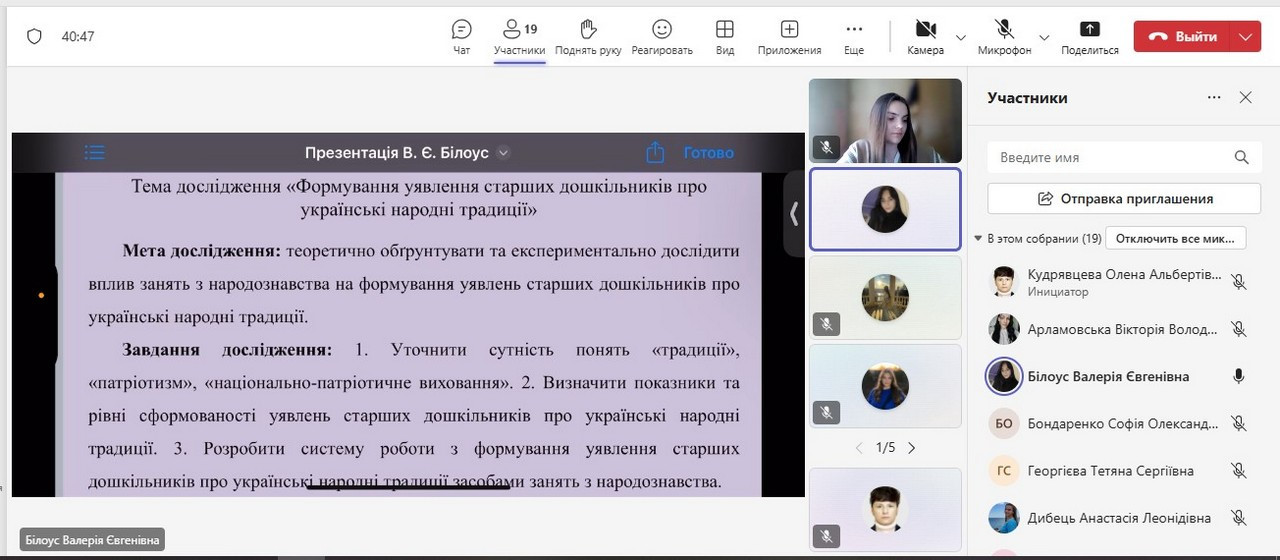Expand the microphone options dropdown arrow

(x=1044, y=37)
